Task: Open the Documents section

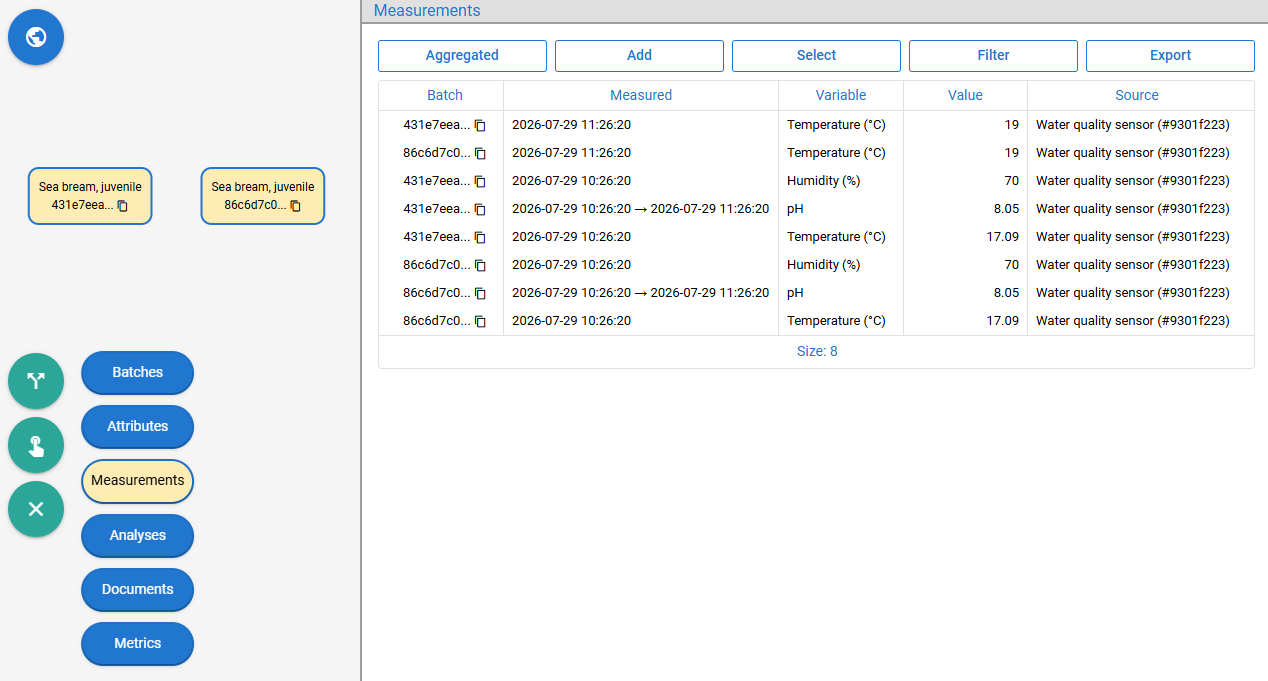Action: (137, 589)
